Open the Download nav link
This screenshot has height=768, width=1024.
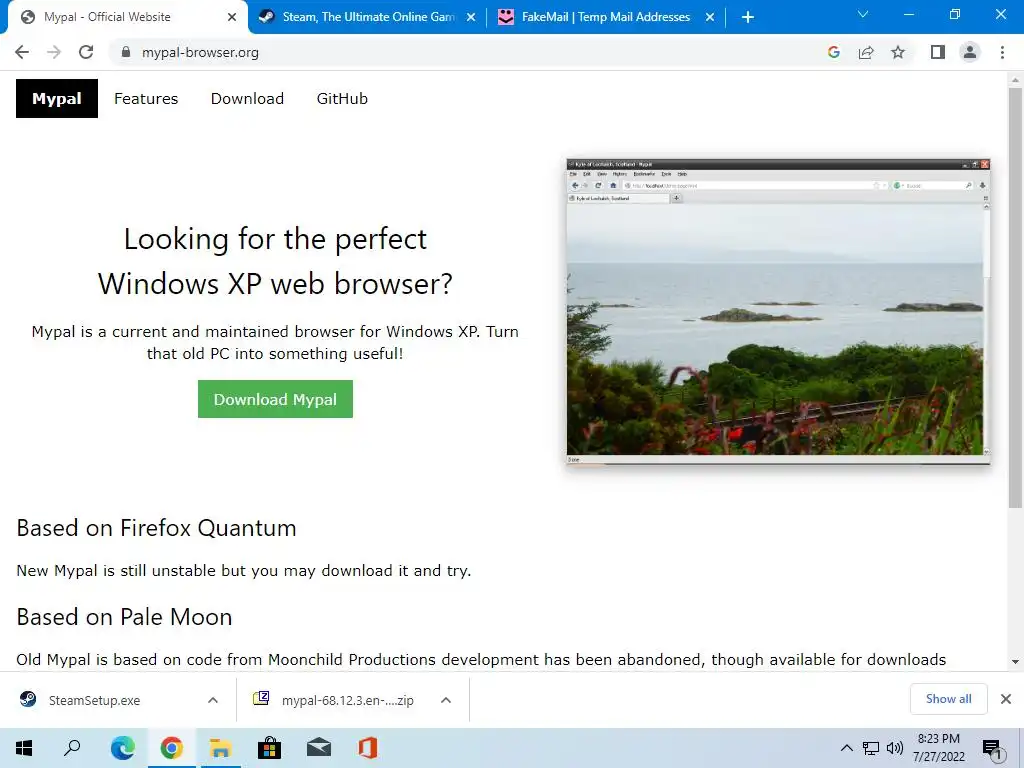pos(248,99)
